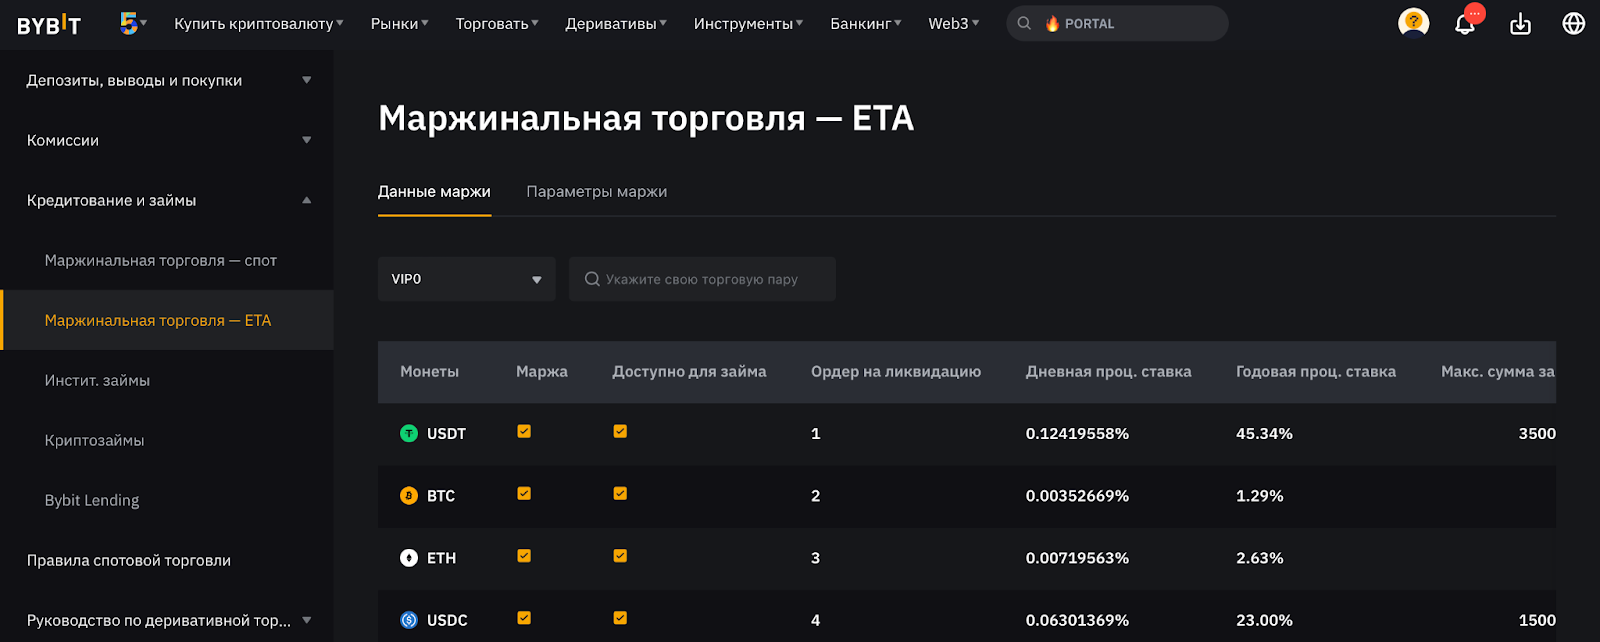
Task: Click the BTC annual rate 1.29%
Action: (x=1260, y=495)
